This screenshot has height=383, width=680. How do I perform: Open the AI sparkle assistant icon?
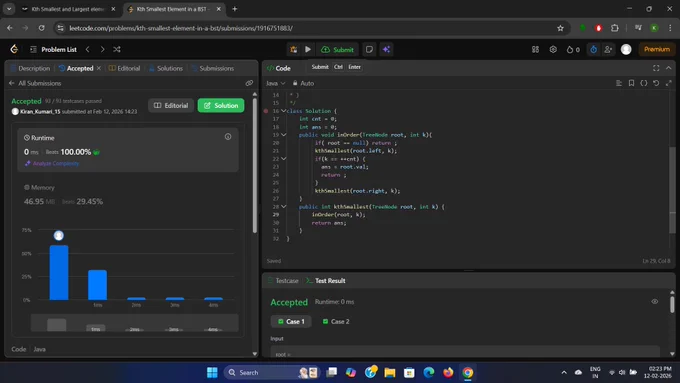pyautogui.click(x=386, y=49)
